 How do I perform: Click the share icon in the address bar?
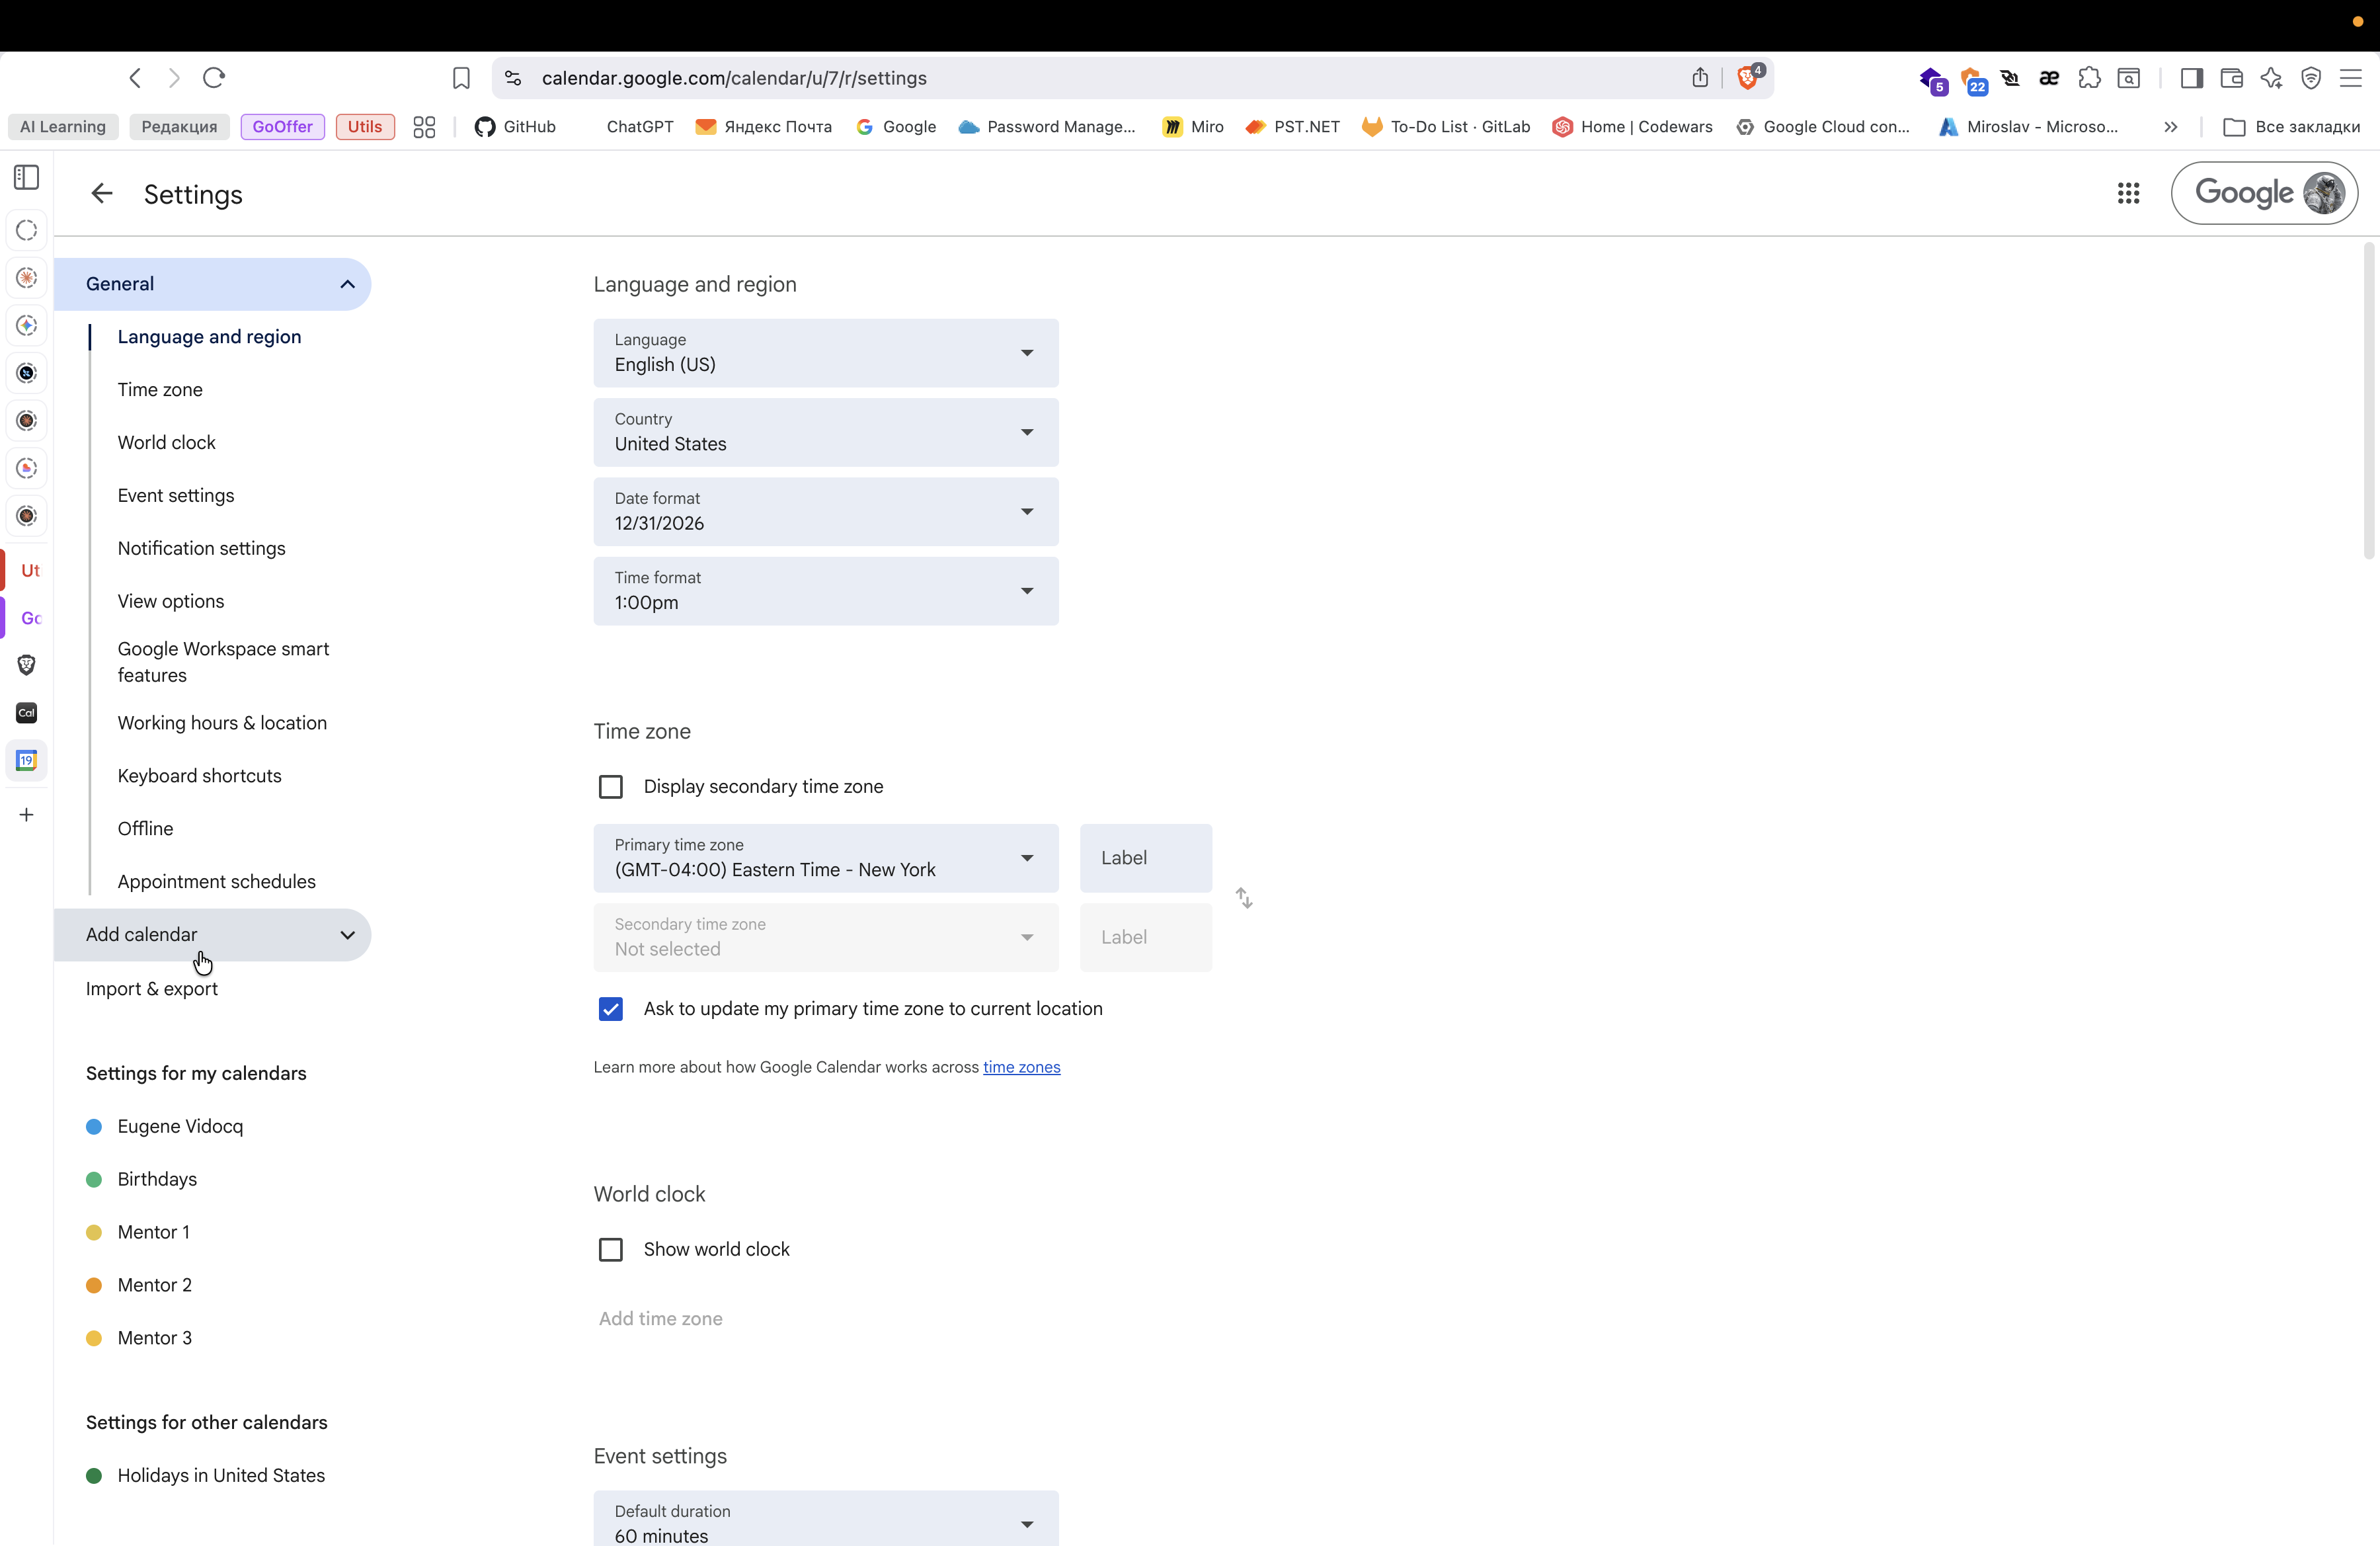pos(1700,78)
